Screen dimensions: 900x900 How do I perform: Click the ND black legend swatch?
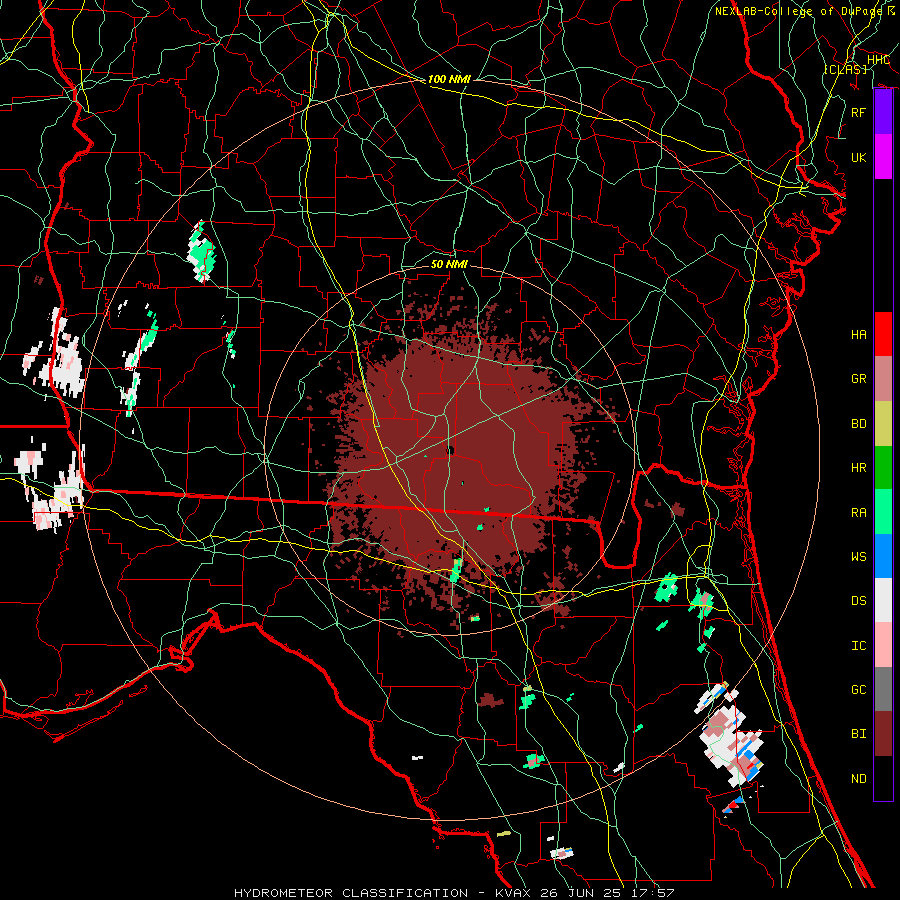point(883,778)
